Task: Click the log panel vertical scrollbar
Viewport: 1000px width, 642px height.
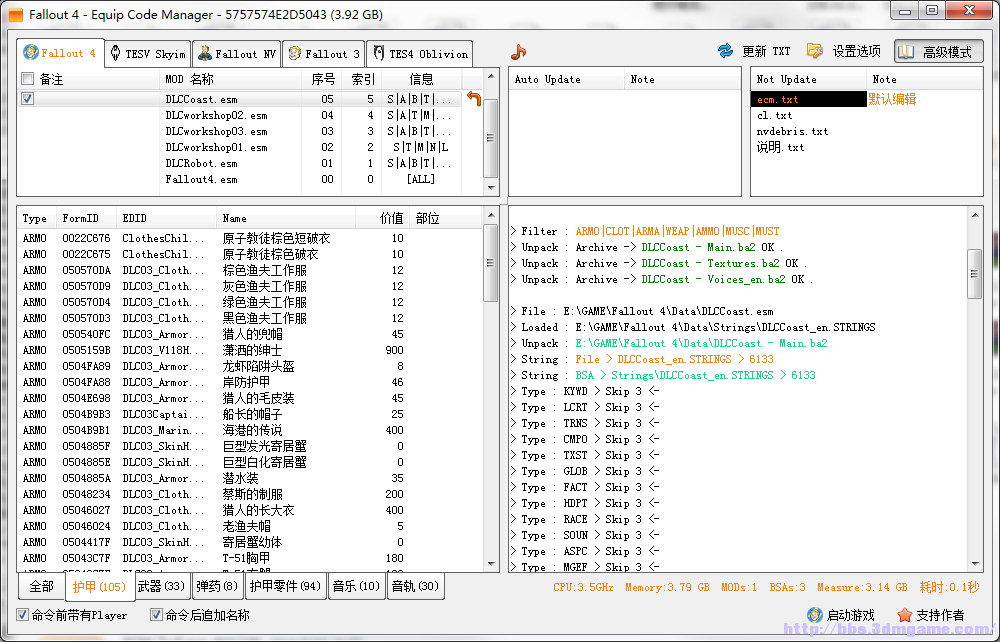Action: pyautogui.click(x=975, y=272)
